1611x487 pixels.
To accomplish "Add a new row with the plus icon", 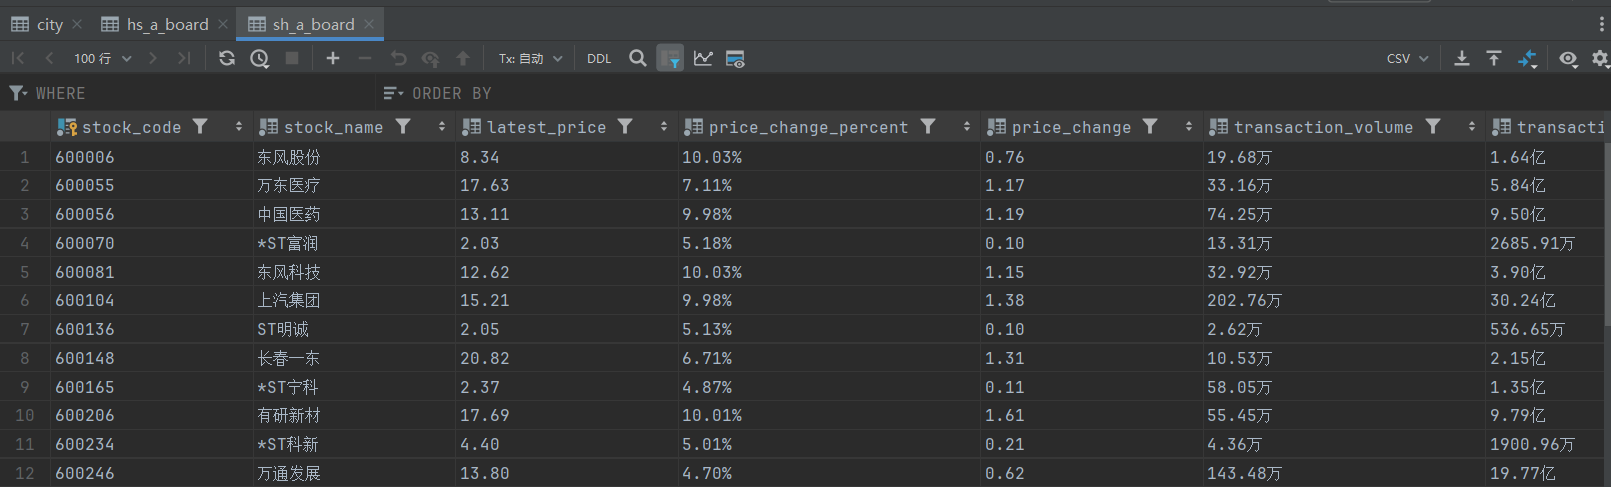I will point(333,58).
